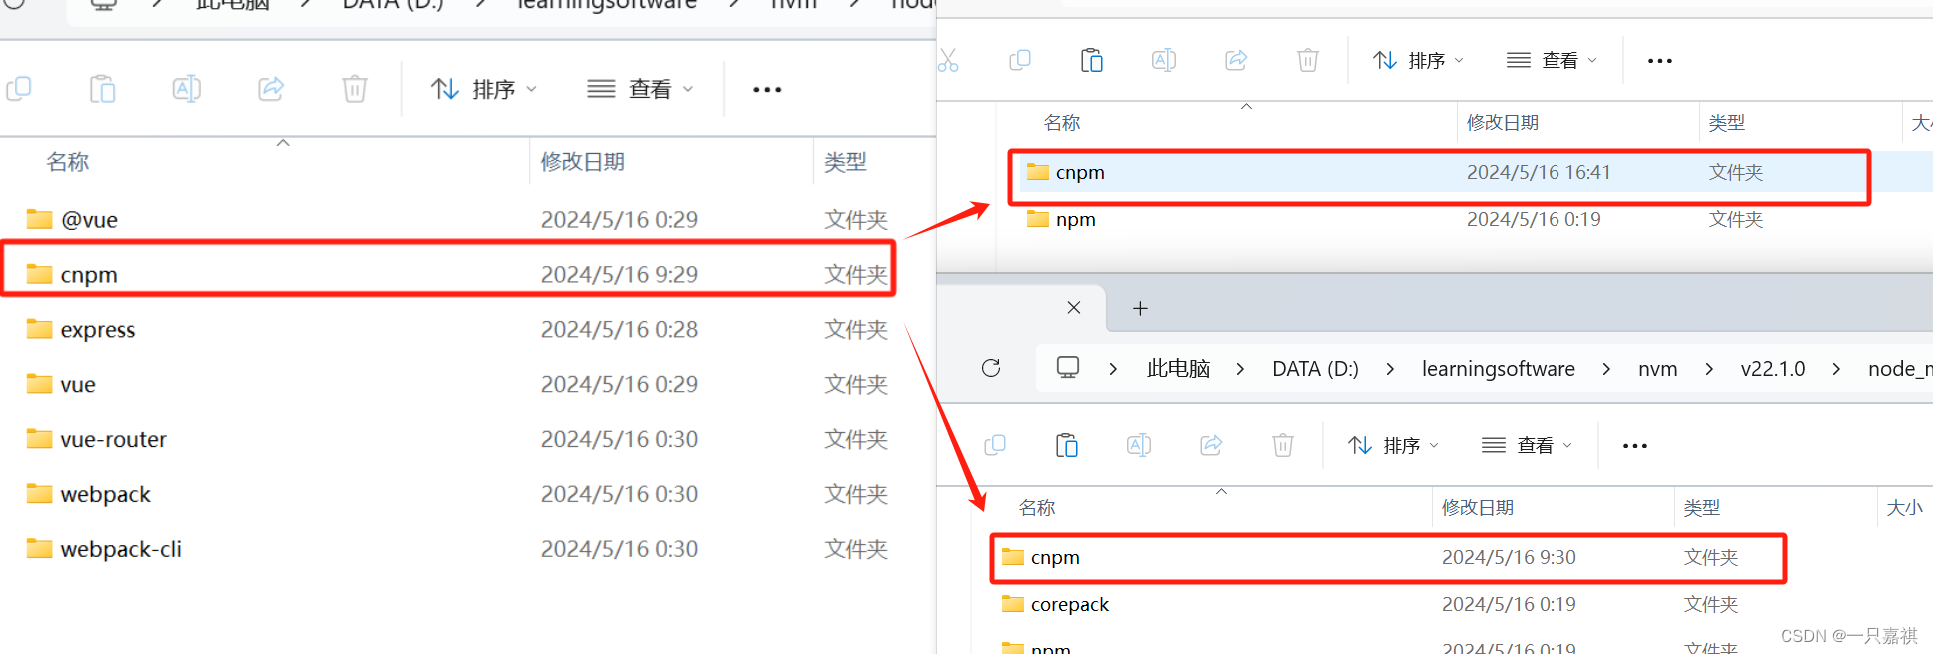The width and height of the screenshot is (1933, 654).
Task: Open 排序 sort dropdown in lower-right window
Action: (x=1393, y=445)
